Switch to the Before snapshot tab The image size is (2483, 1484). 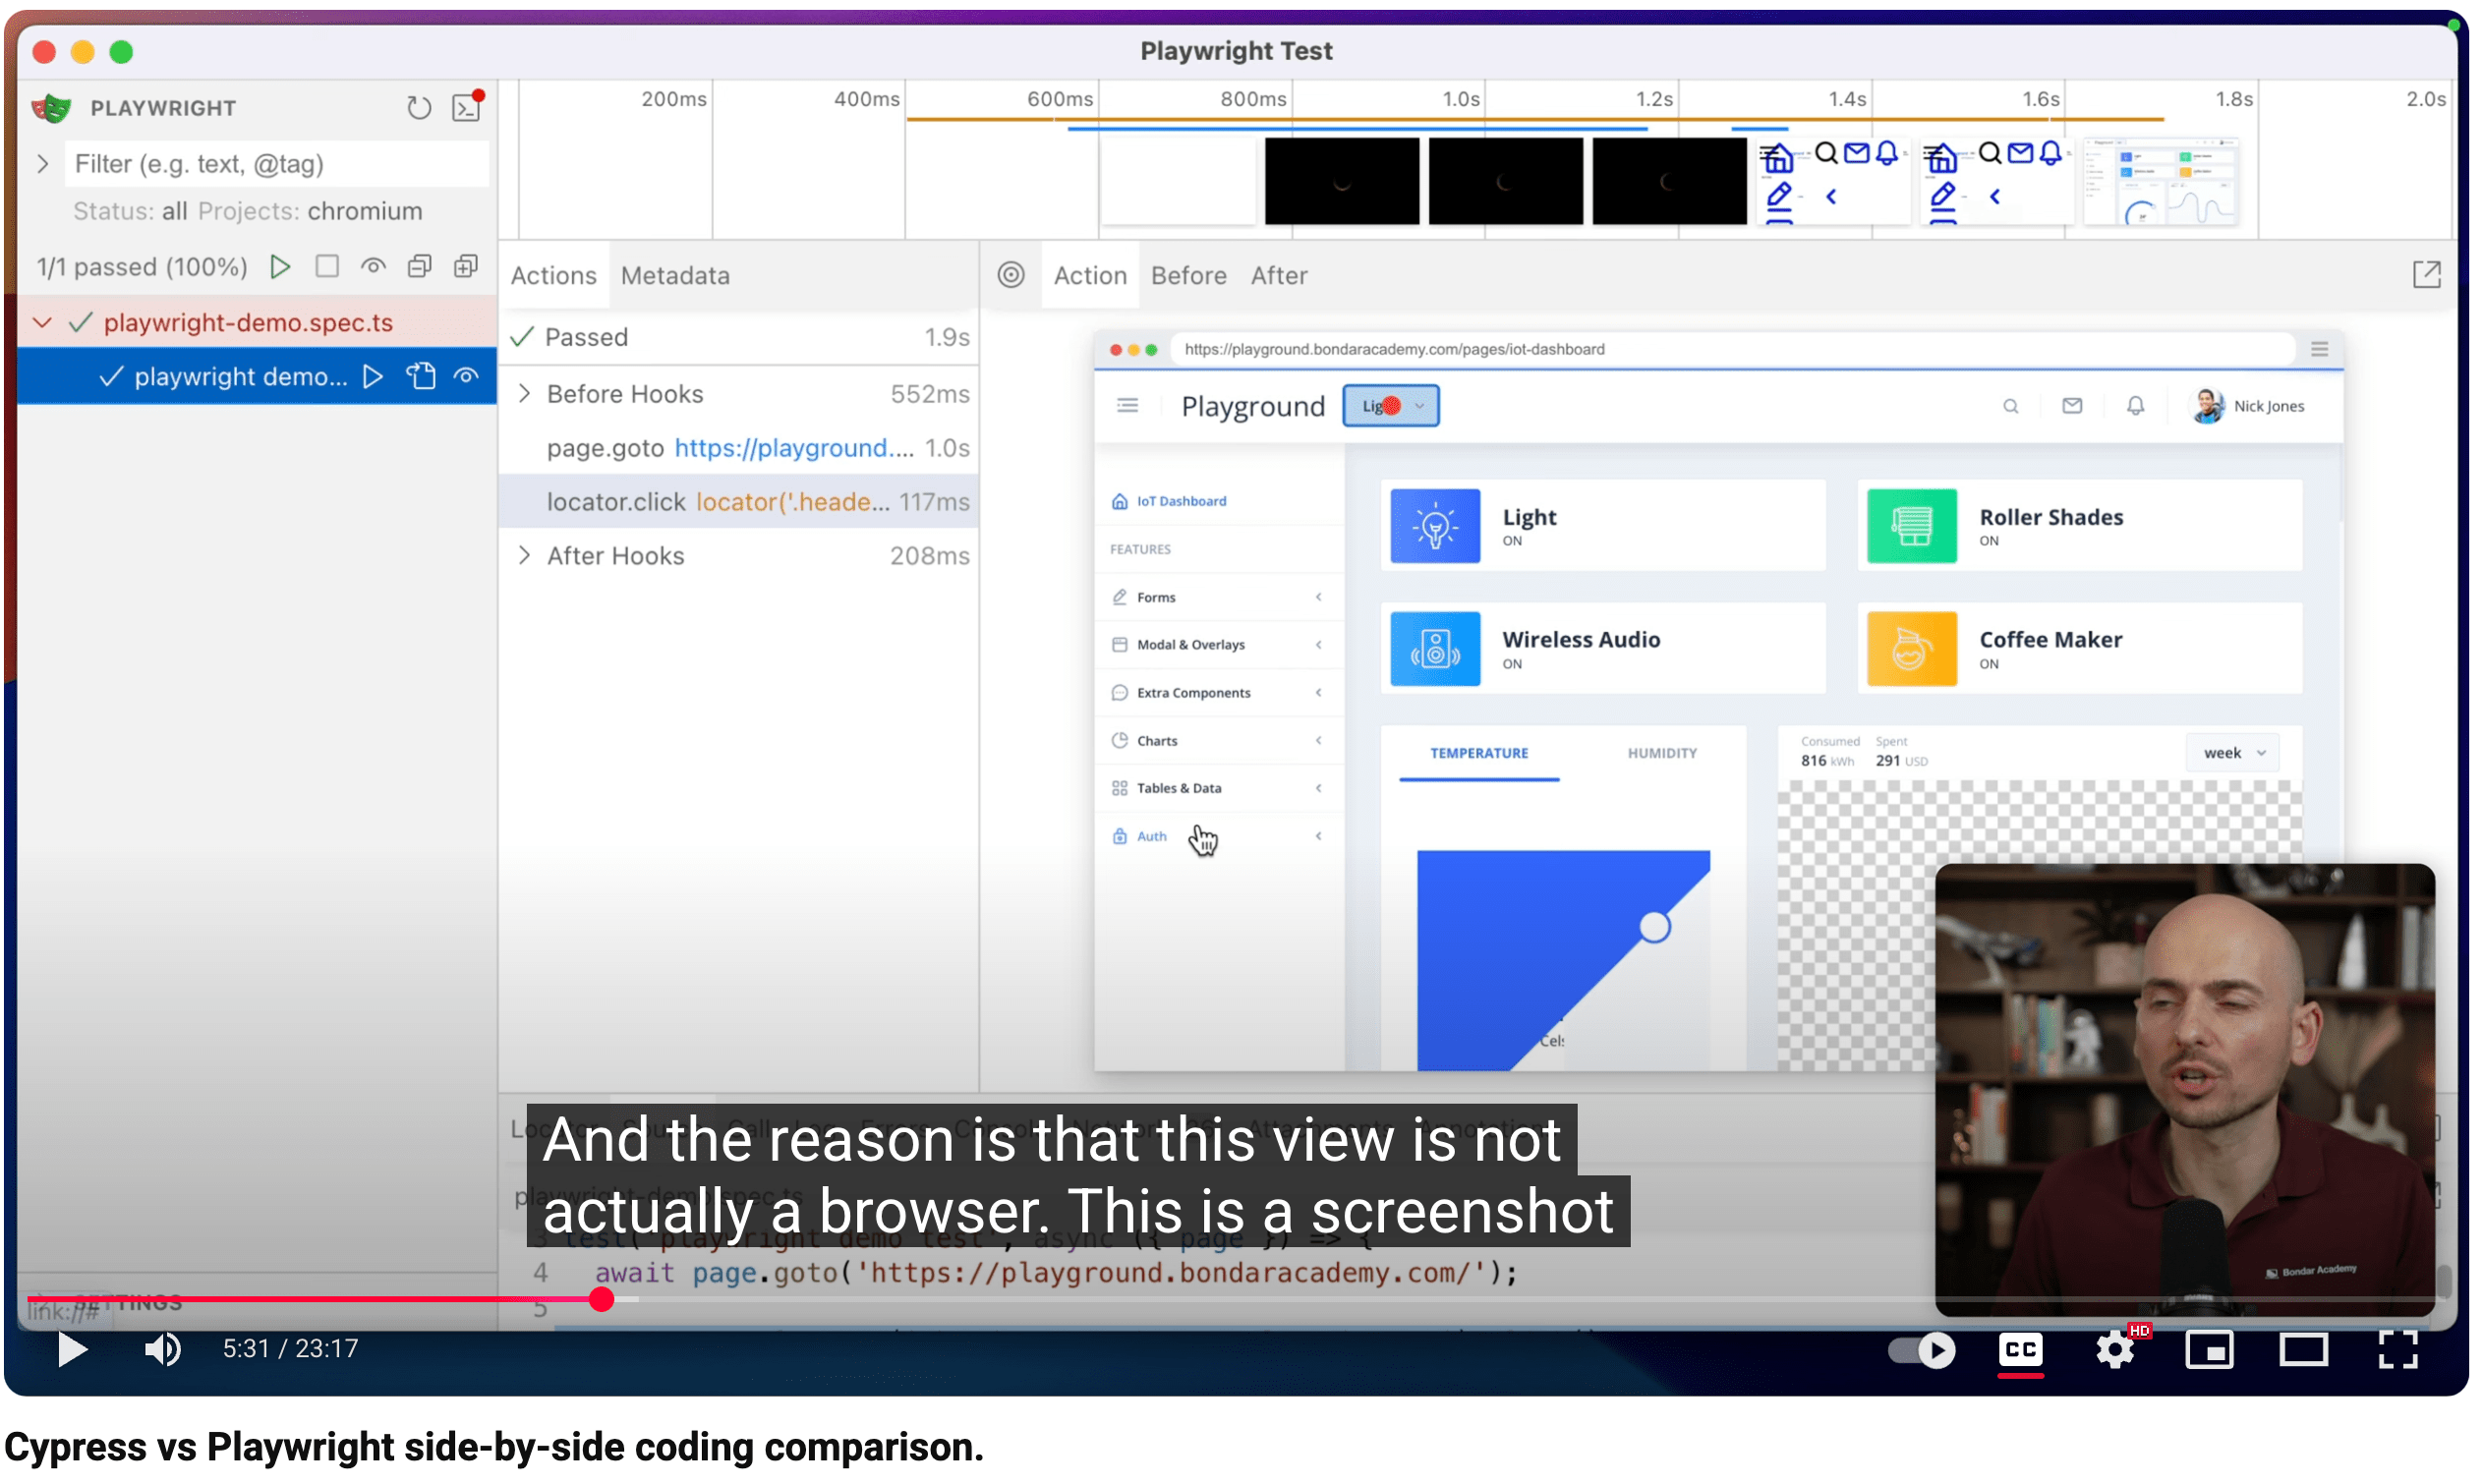[1189, 276]
